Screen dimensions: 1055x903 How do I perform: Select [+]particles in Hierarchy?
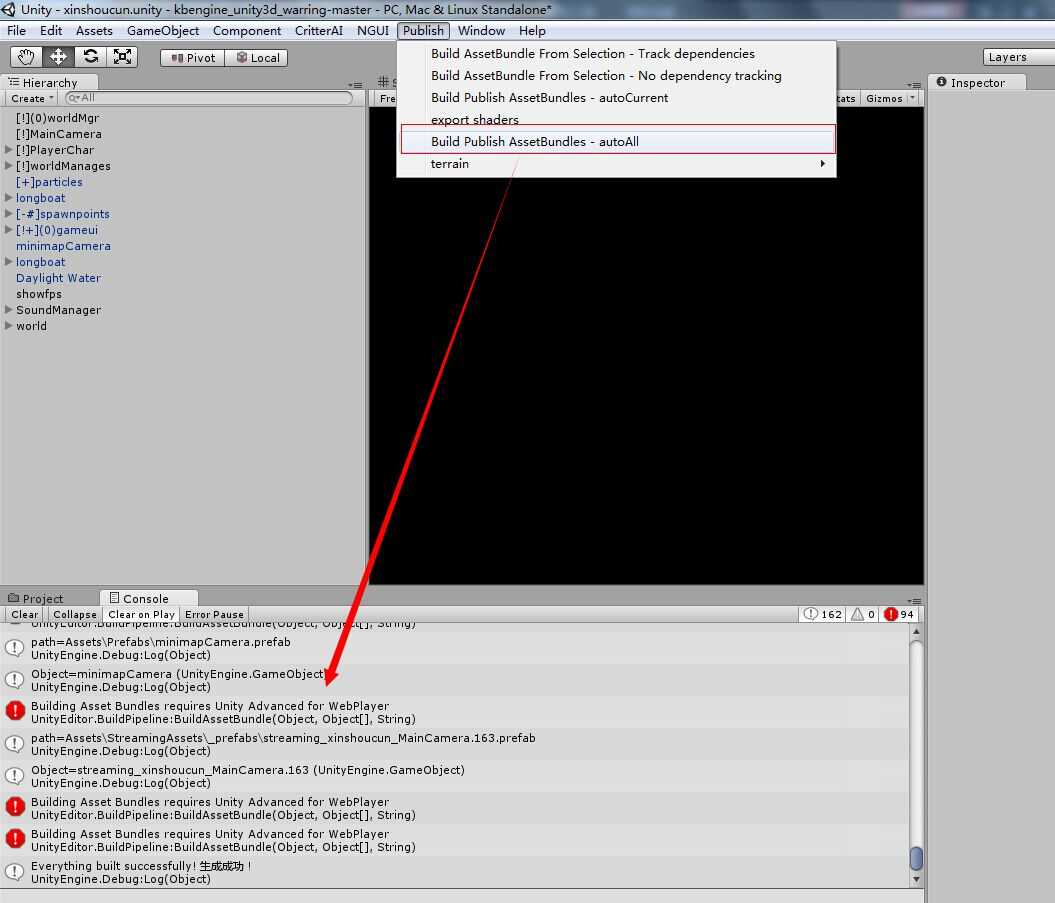pyautogui.click(x=49, y=182)
